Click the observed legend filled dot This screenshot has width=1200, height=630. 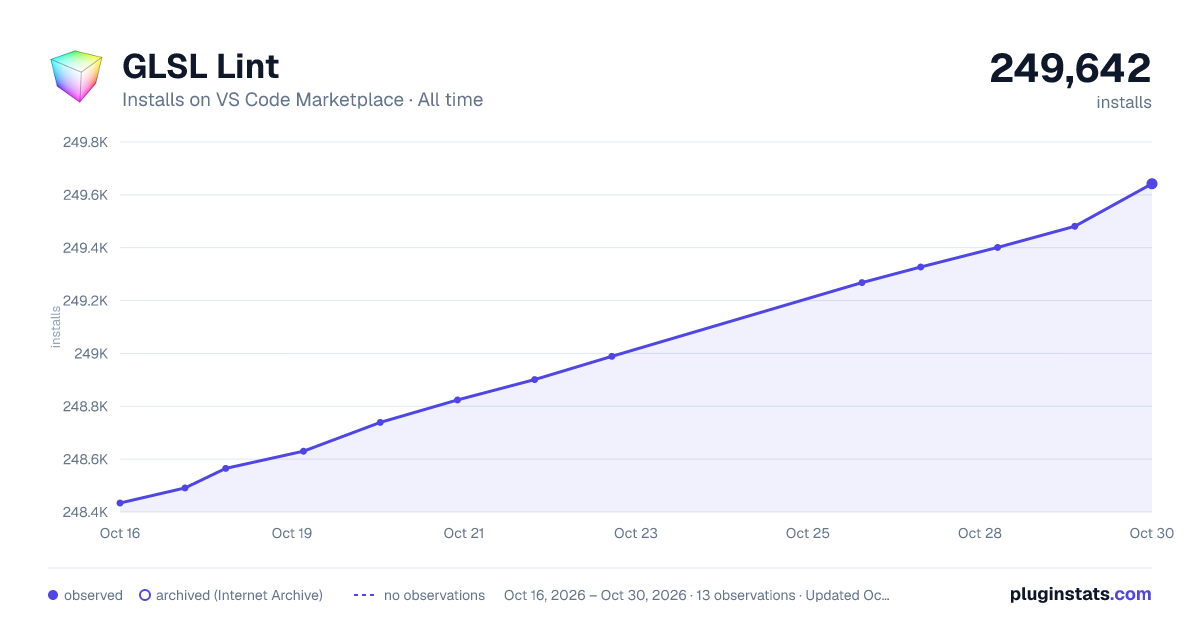pyautogui.click(x=53, y=595)
